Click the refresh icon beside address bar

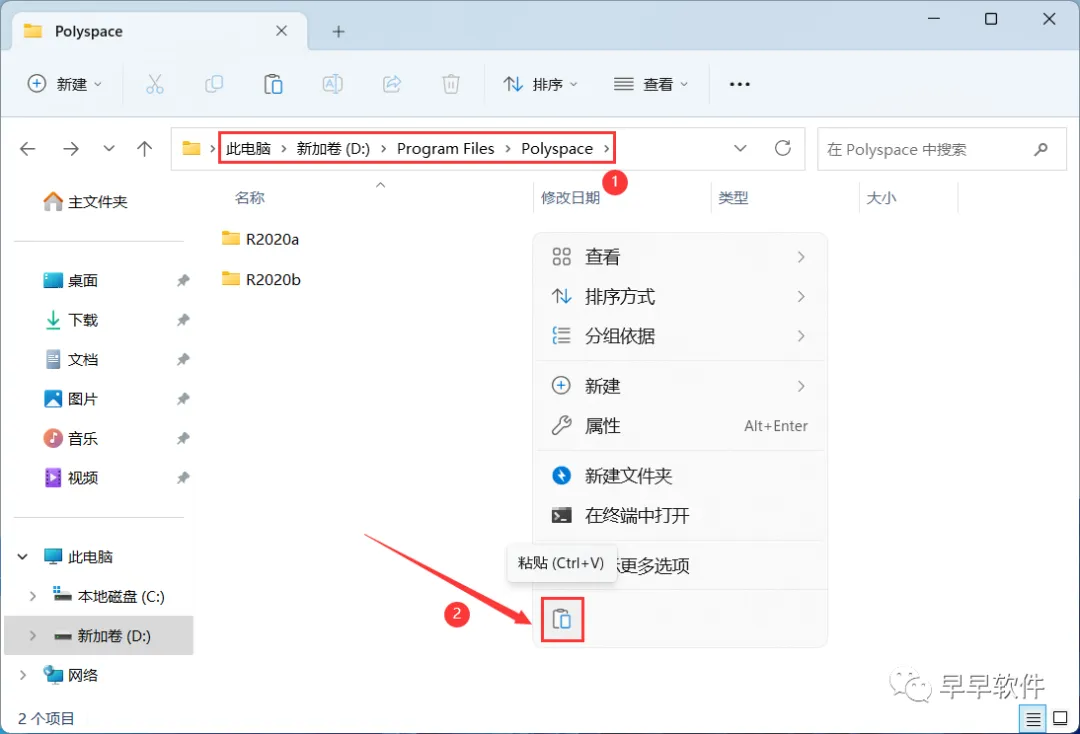(783, 148)
